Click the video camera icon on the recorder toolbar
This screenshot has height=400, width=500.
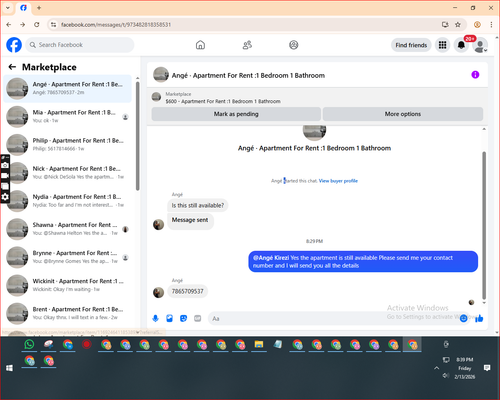point(5,175)
